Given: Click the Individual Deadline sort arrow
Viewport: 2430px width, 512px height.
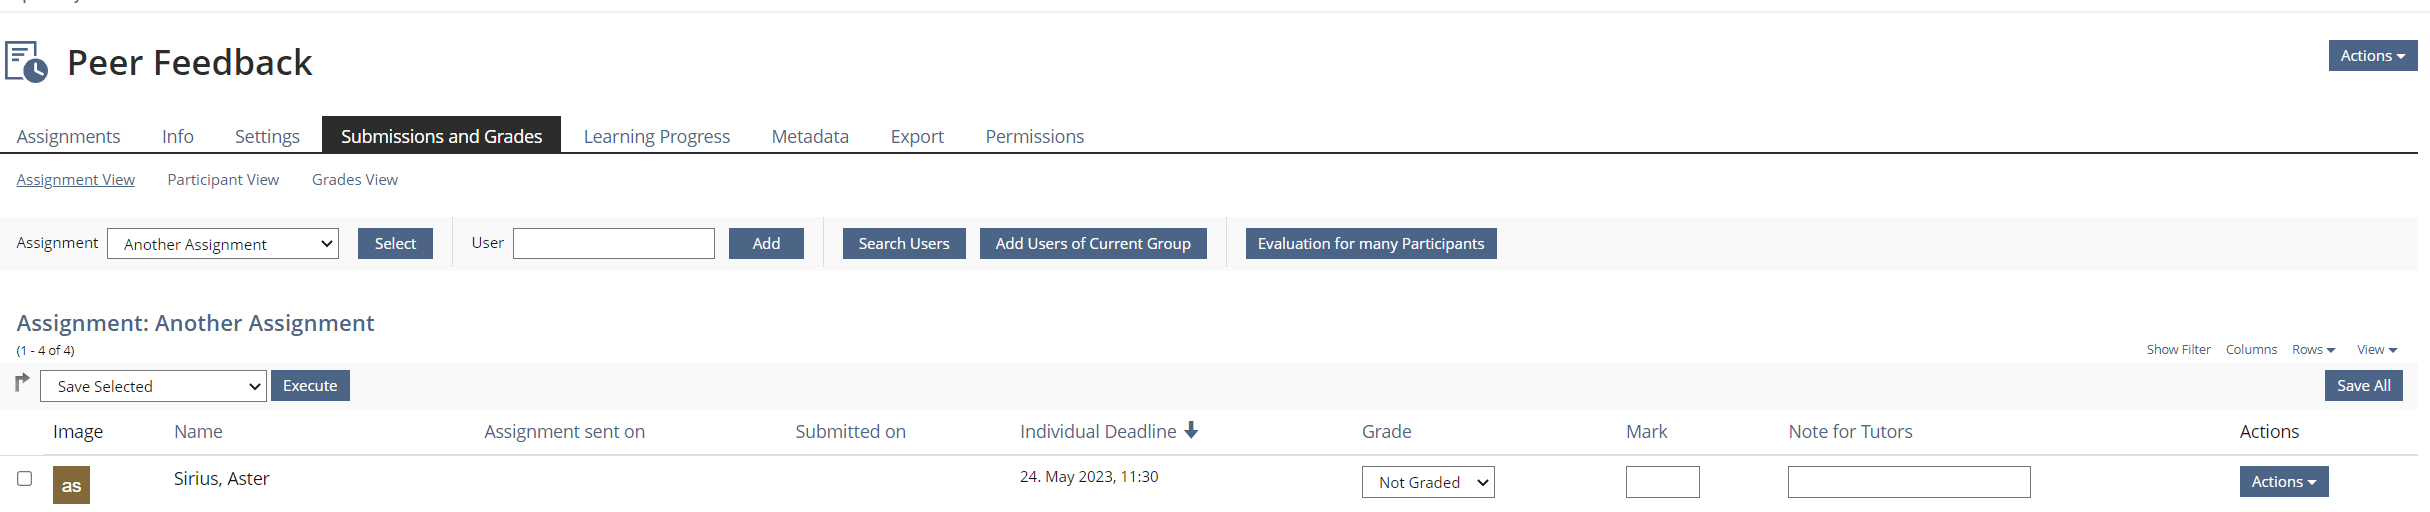Looking at the screenshot, I should 1191,430.
